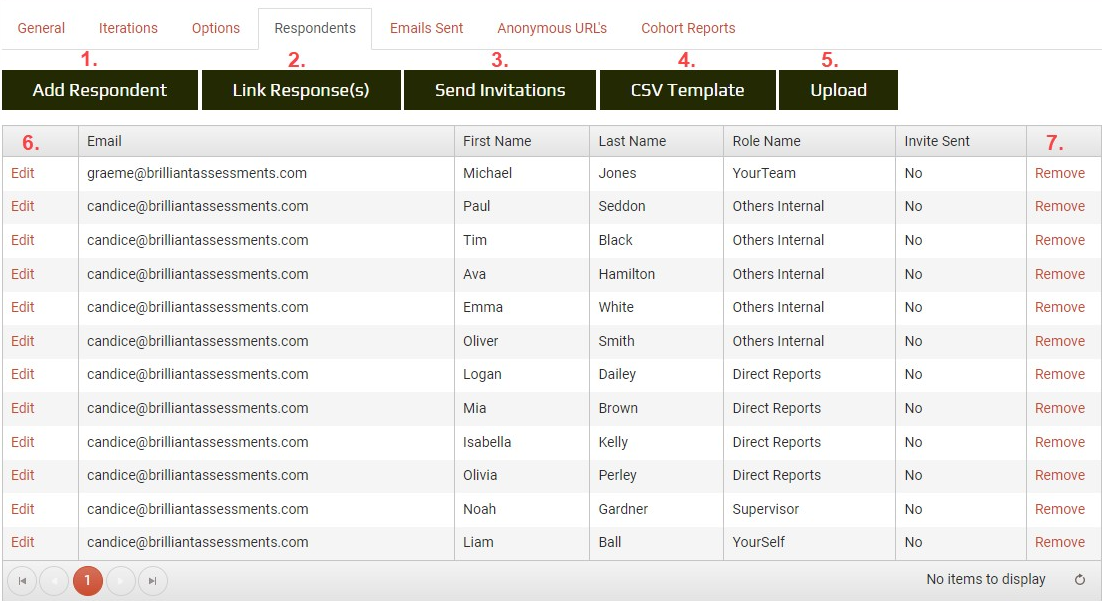
Task: Open the Anonymous URL's tab
Action: click(552, 28)
